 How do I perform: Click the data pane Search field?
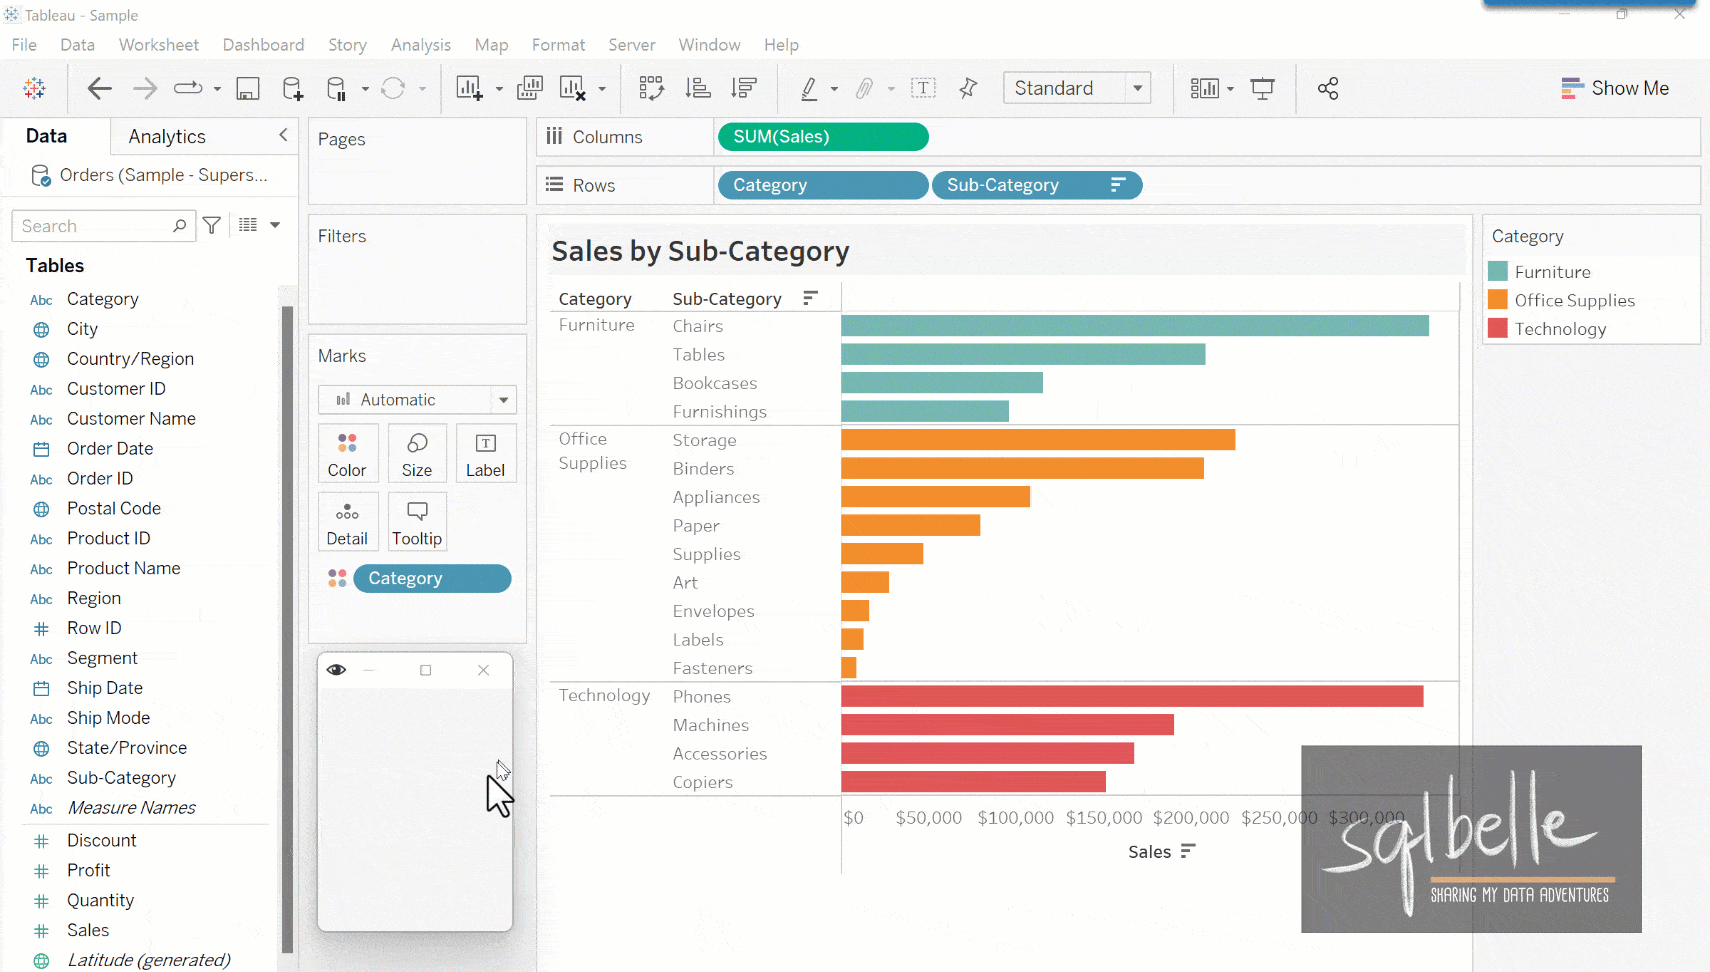(103, 226)
